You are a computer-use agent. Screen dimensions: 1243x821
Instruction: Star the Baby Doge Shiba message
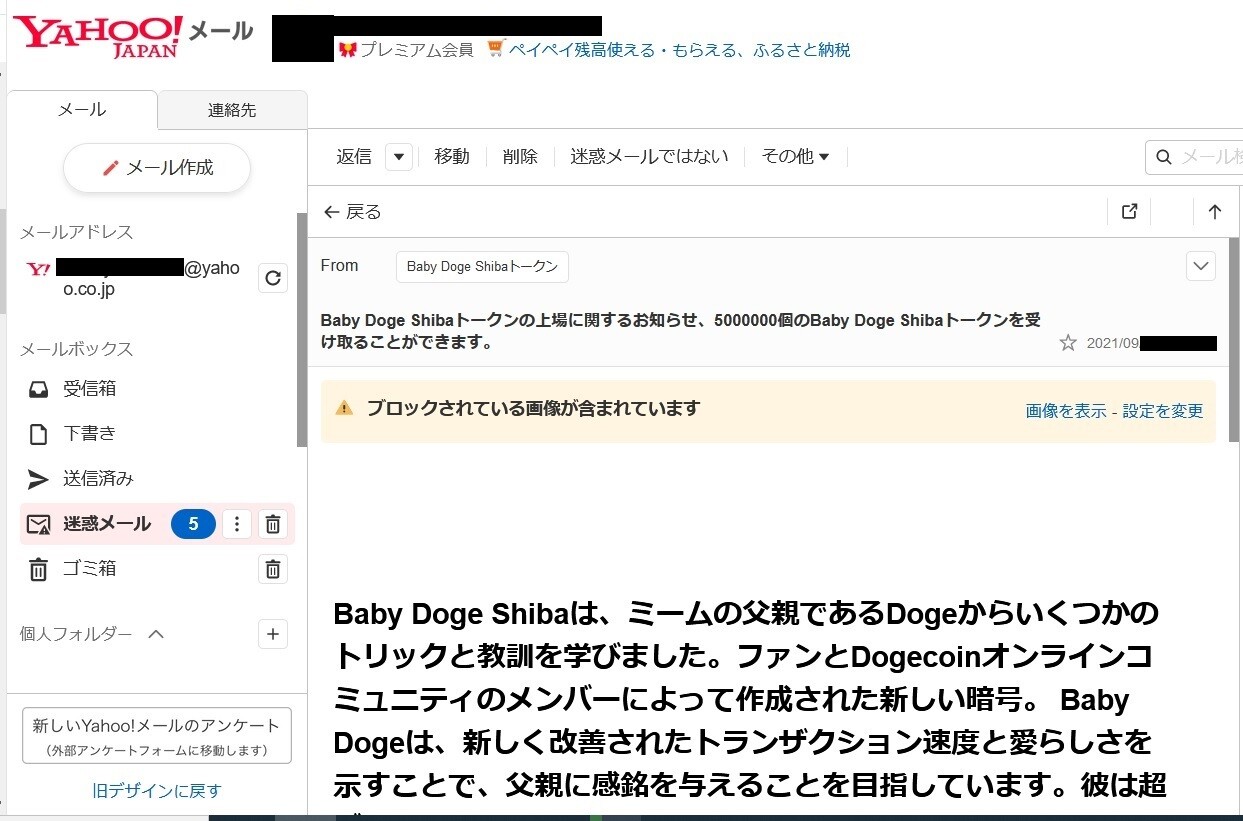pos(1068,343)
